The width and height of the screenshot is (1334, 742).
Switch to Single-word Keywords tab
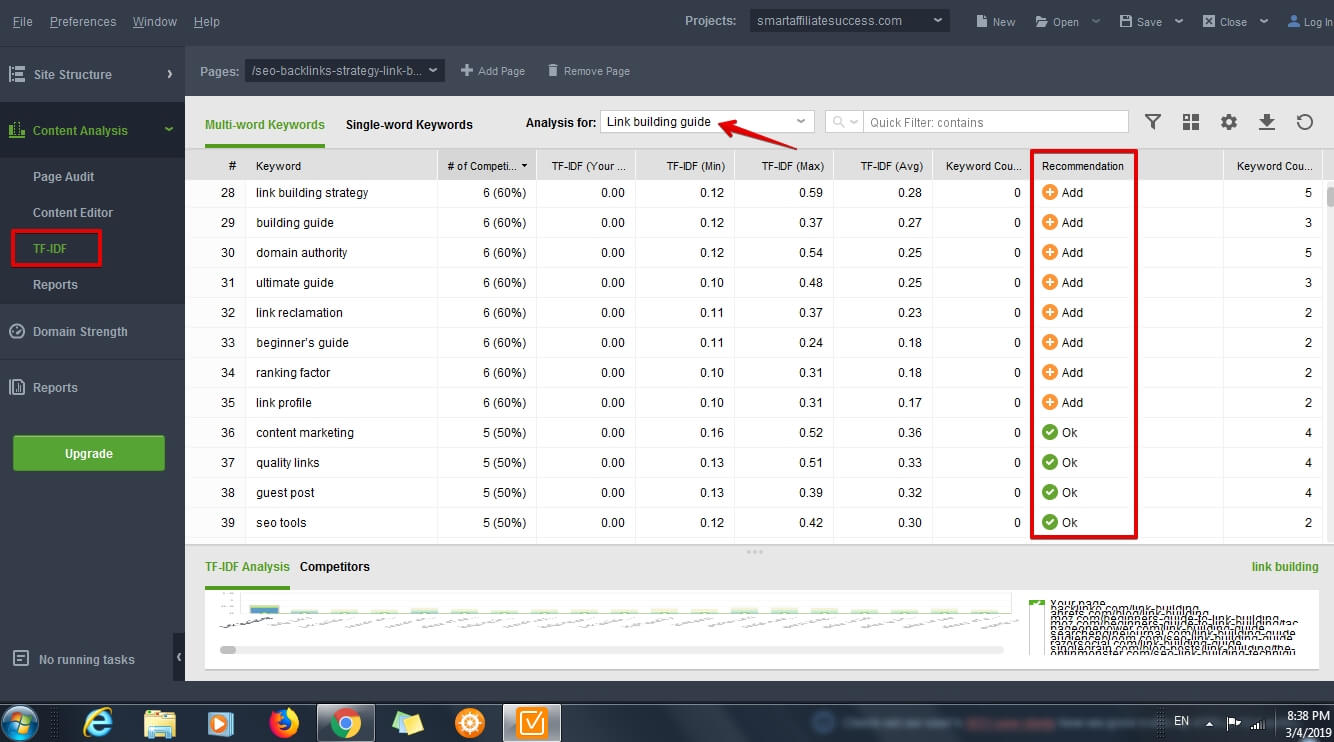pyautogui.click(x=409, y=125)
